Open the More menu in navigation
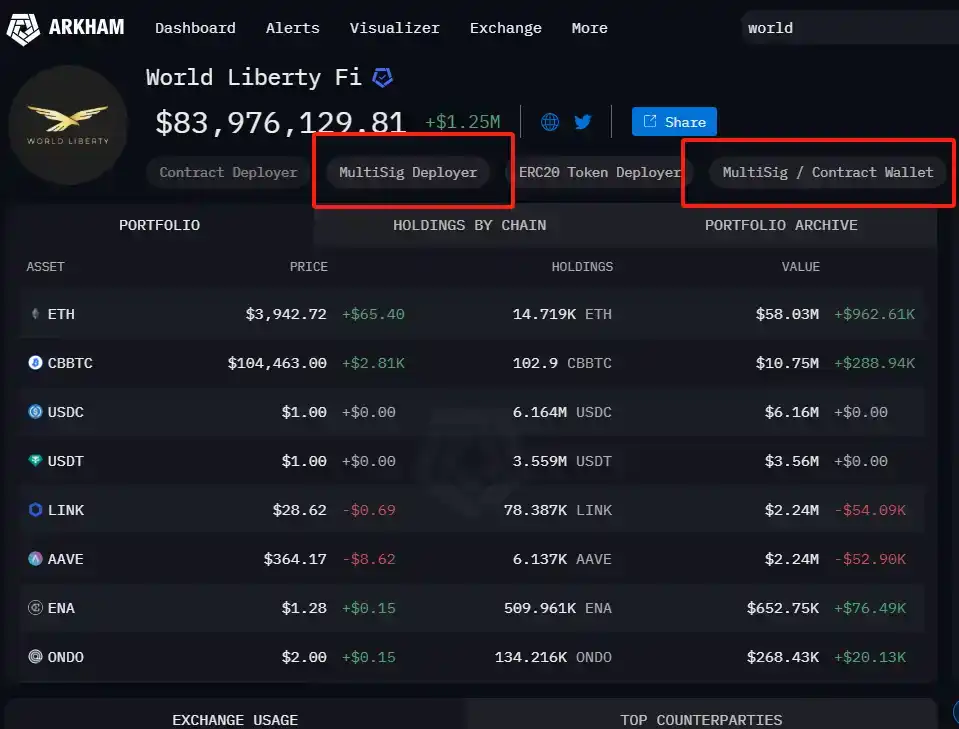Viewport: 959px width, 729px height. click(589, 28)
